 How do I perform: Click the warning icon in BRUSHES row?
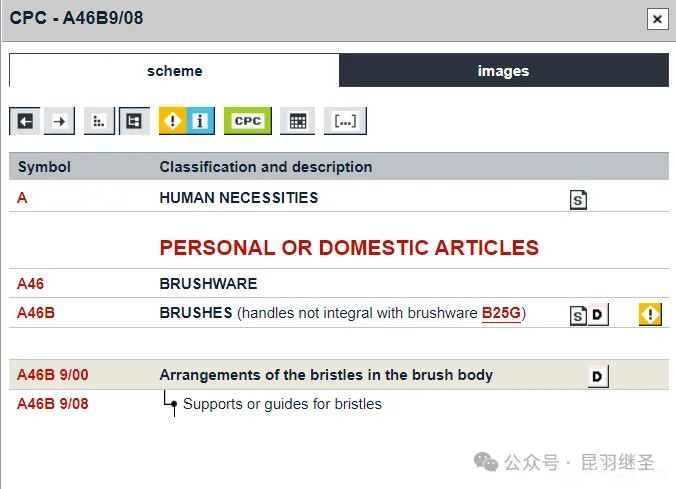pos(651,315)
